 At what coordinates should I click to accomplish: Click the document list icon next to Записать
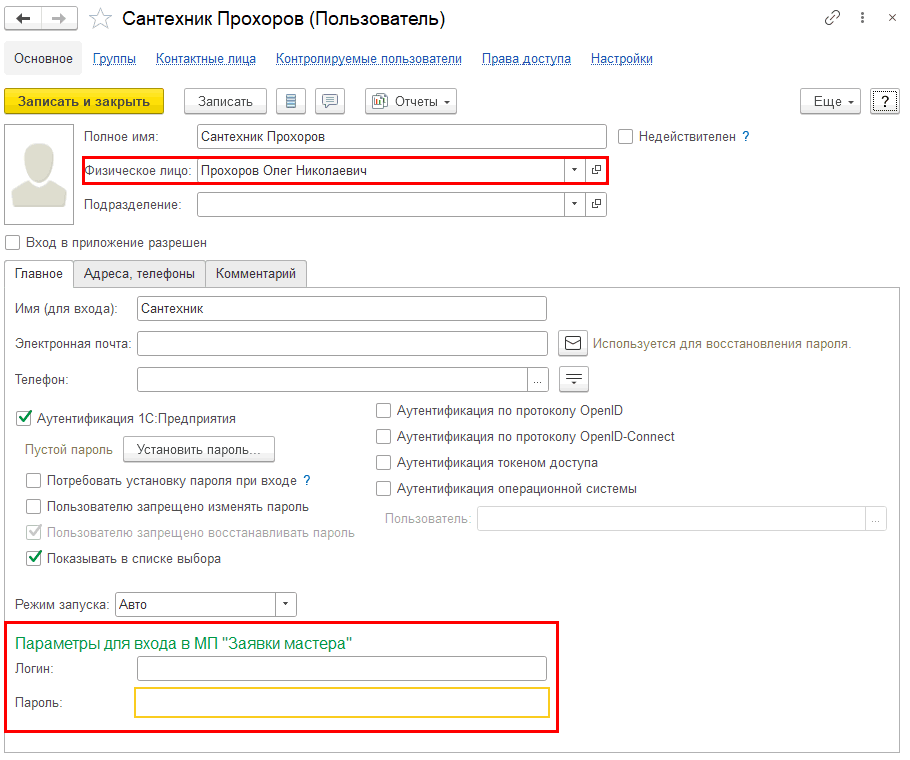pyautogui.click(x=291, y=101)
